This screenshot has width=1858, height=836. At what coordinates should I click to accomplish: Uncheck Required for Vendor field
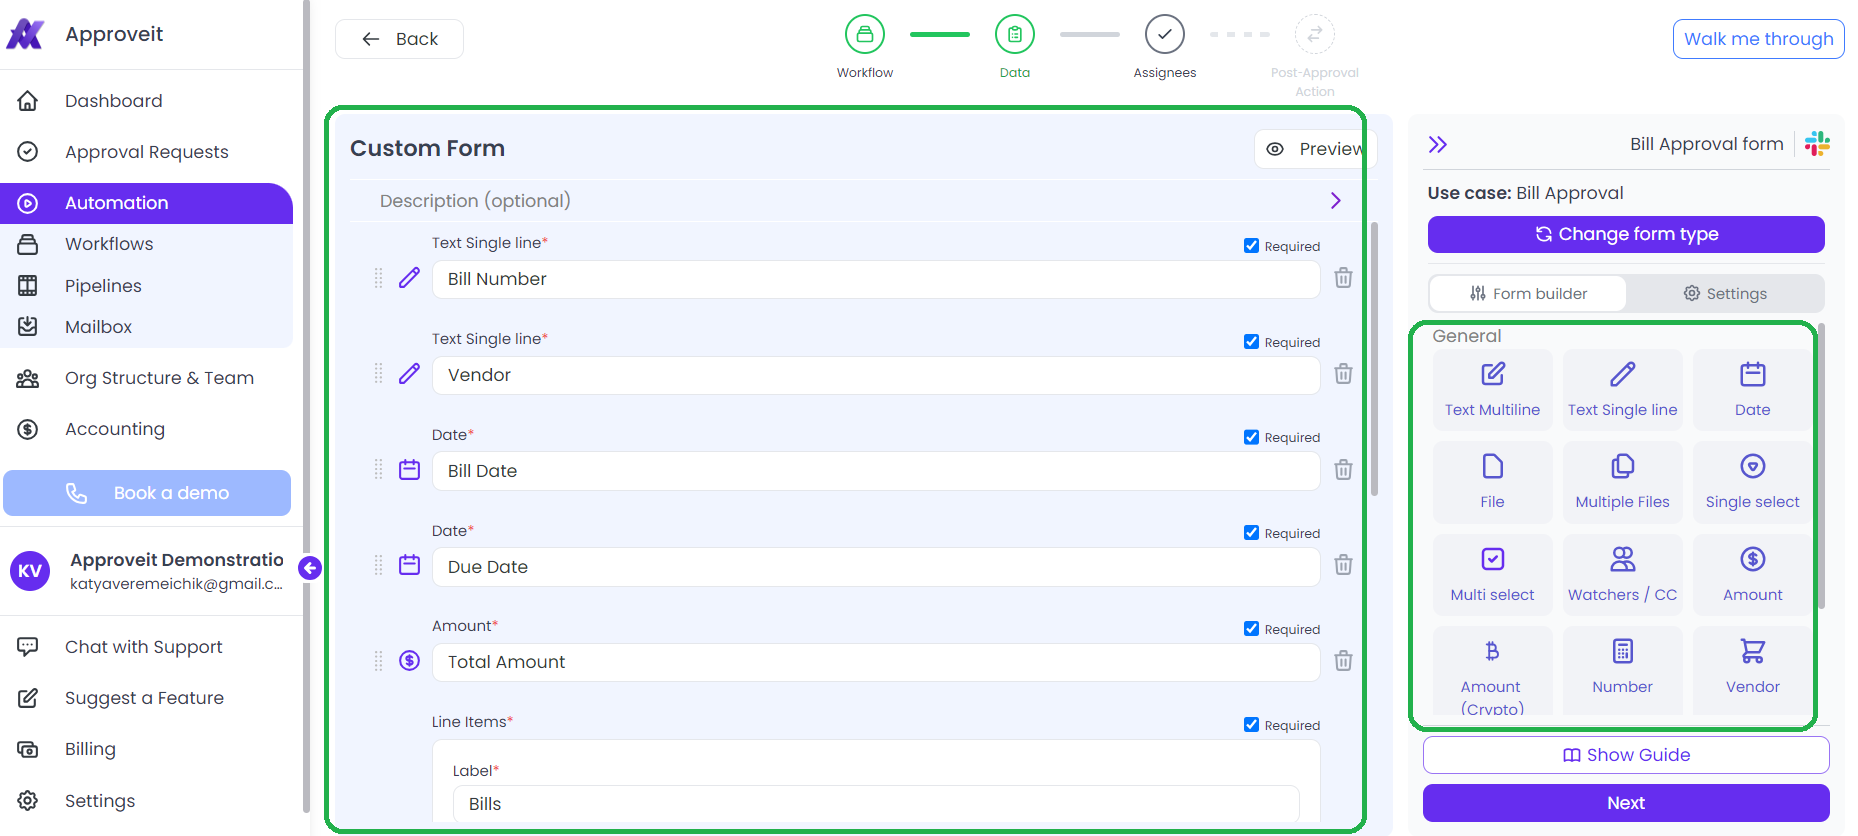tap(1251, 342)
